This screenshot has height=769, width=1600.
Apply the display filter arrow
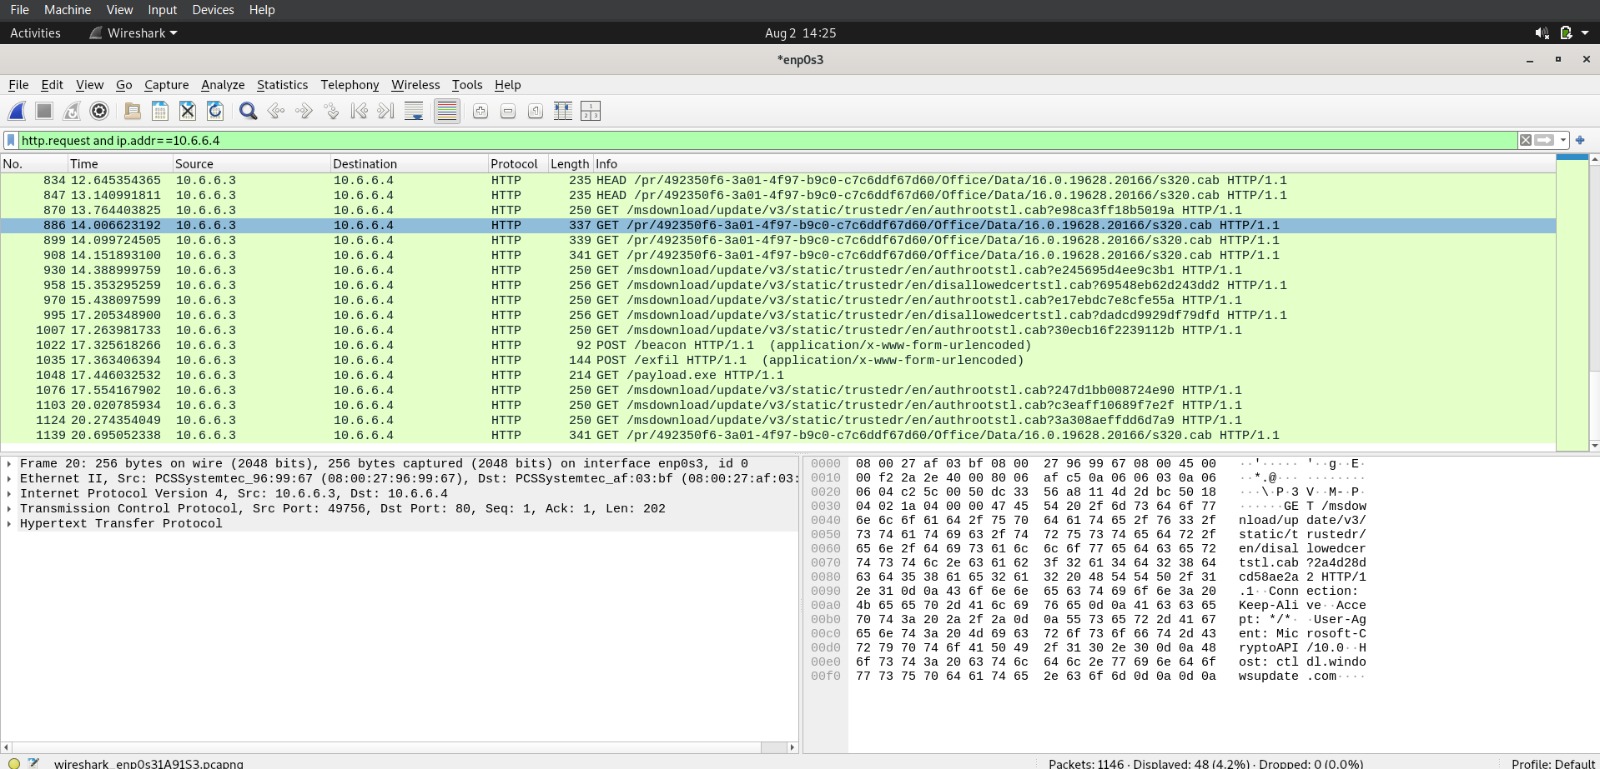[x=1545, y=140]
